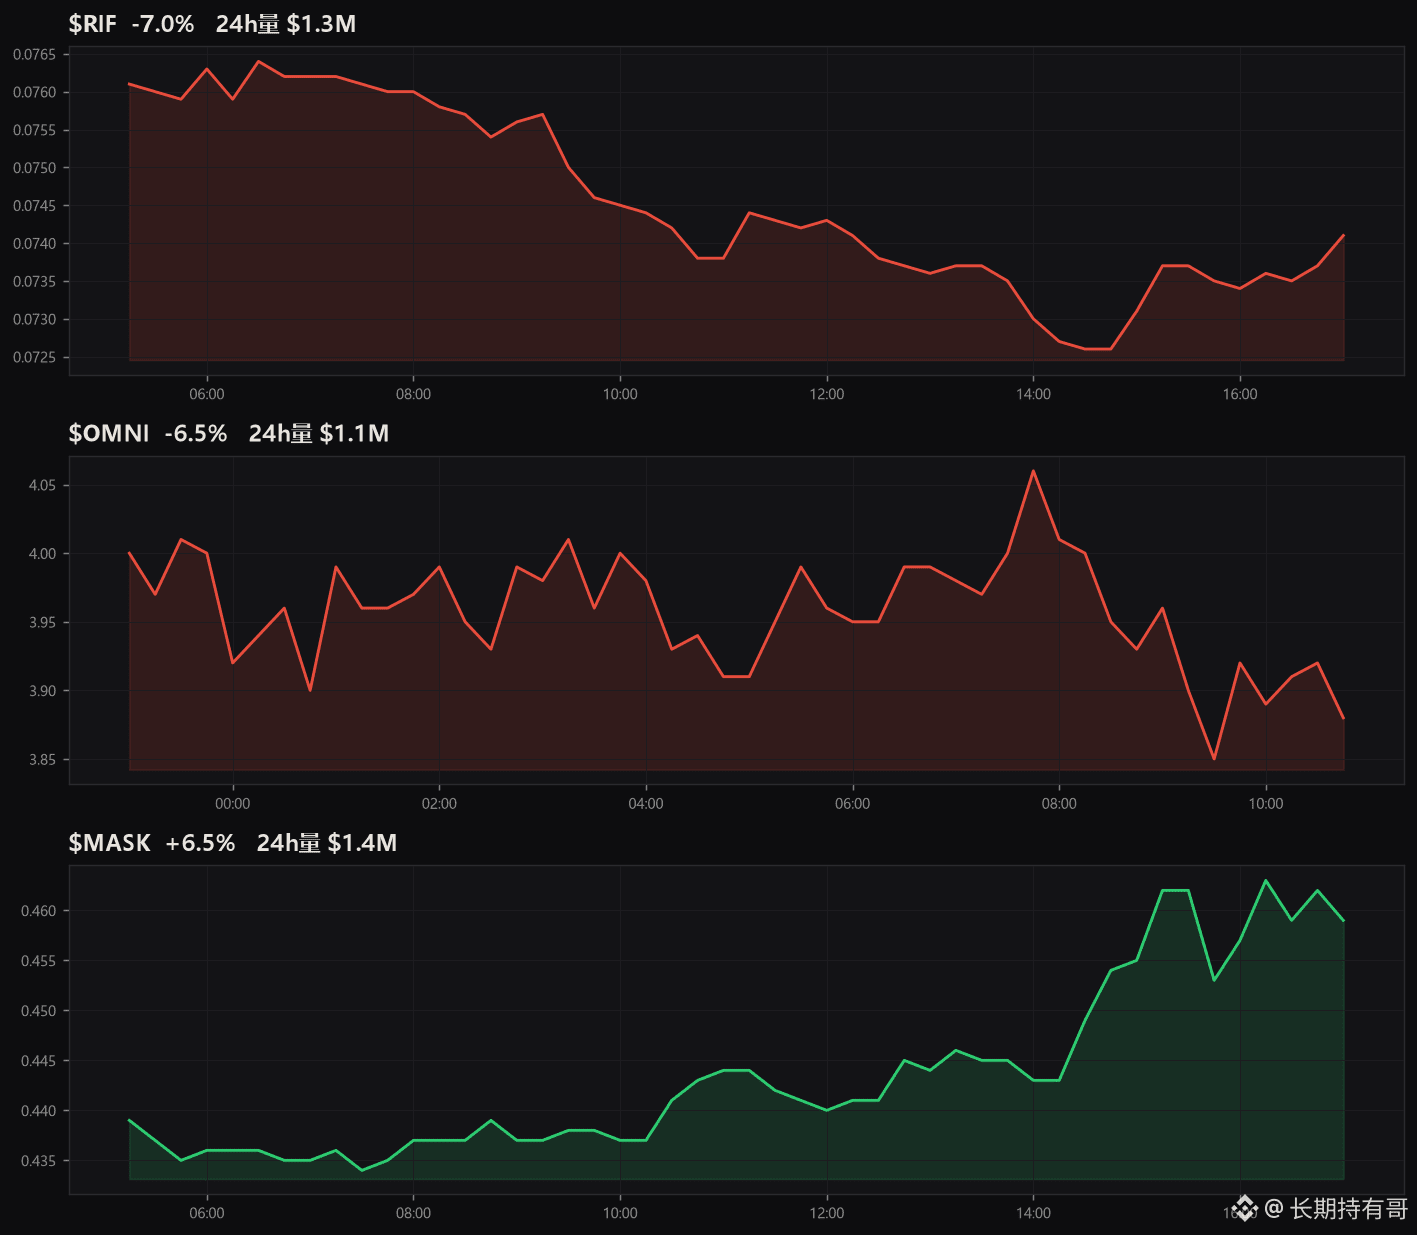
Task: Click the 0.440 y-axis label
Action: 39,1111
